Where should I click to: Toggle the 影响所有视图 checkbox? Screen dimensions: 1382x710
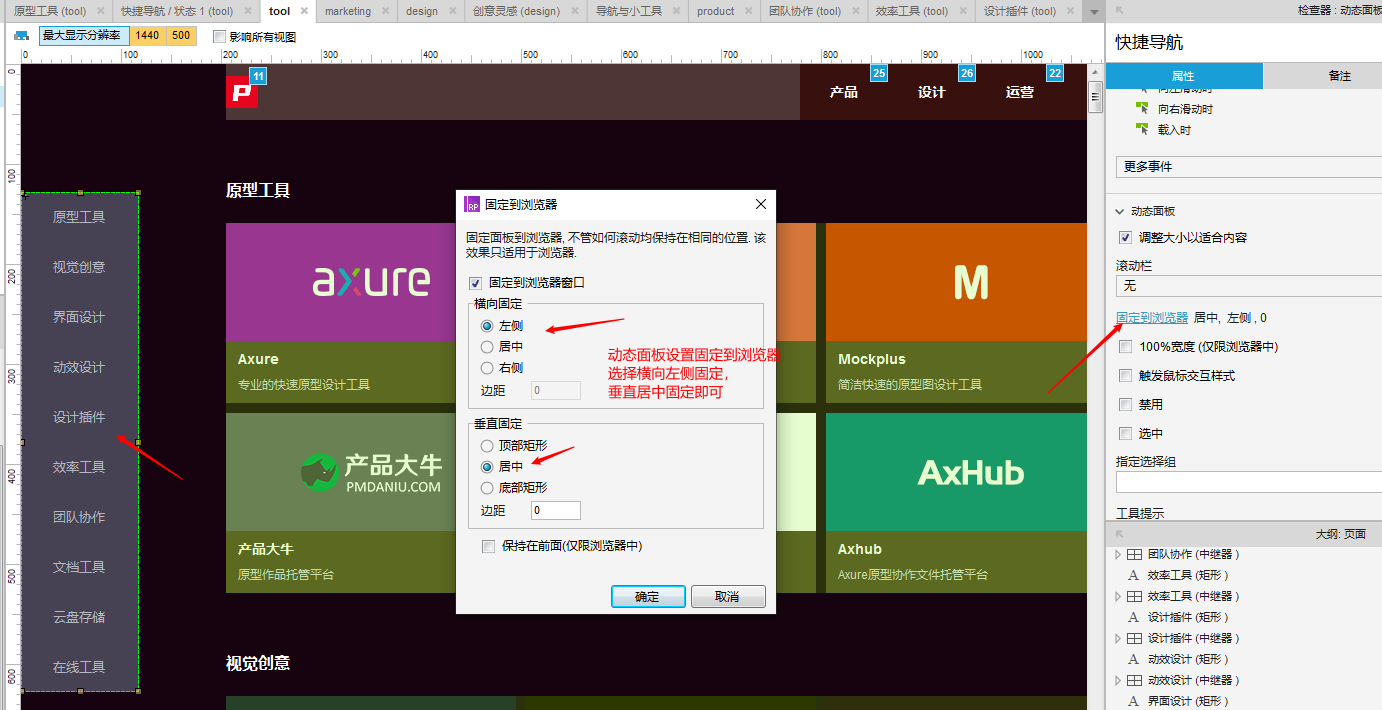[x=220, y=36]
